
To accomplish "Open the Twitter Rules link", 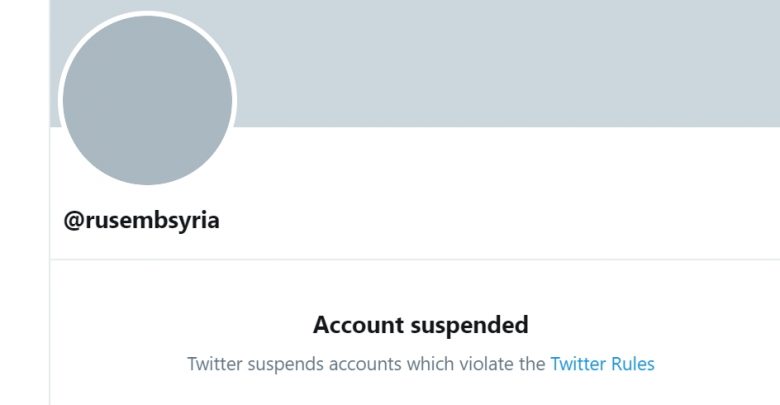I will tap(602, 364).
